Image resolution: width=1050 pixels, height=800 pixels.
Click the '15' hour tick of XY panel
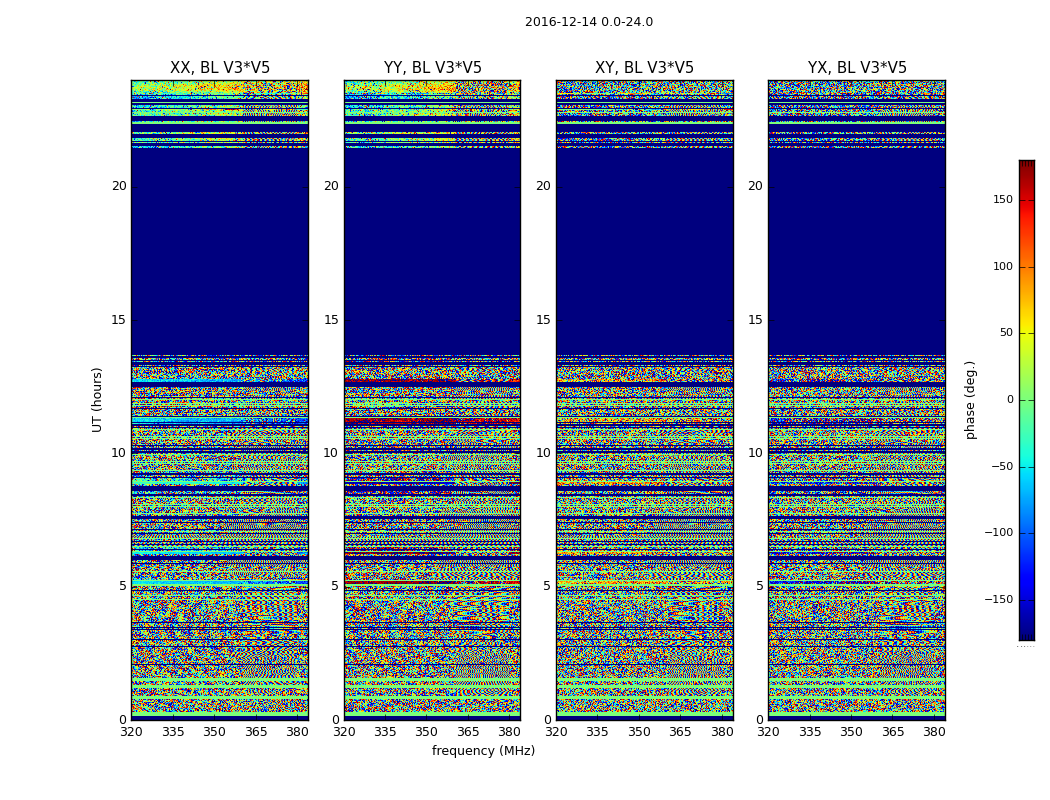pyautogui.click(x=544, y=320)
